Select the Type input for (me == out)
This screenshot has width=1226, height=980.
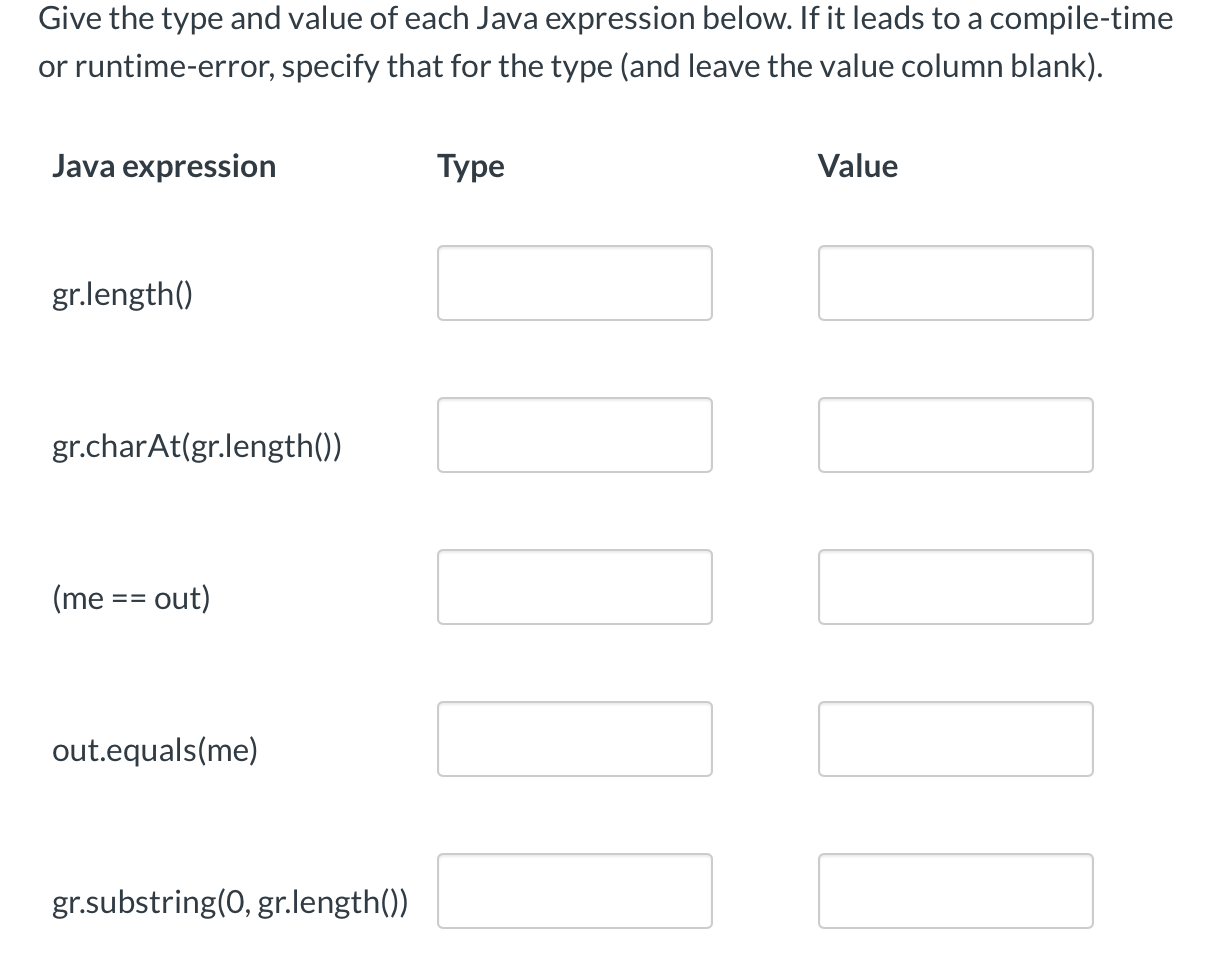tap(575, 587)
